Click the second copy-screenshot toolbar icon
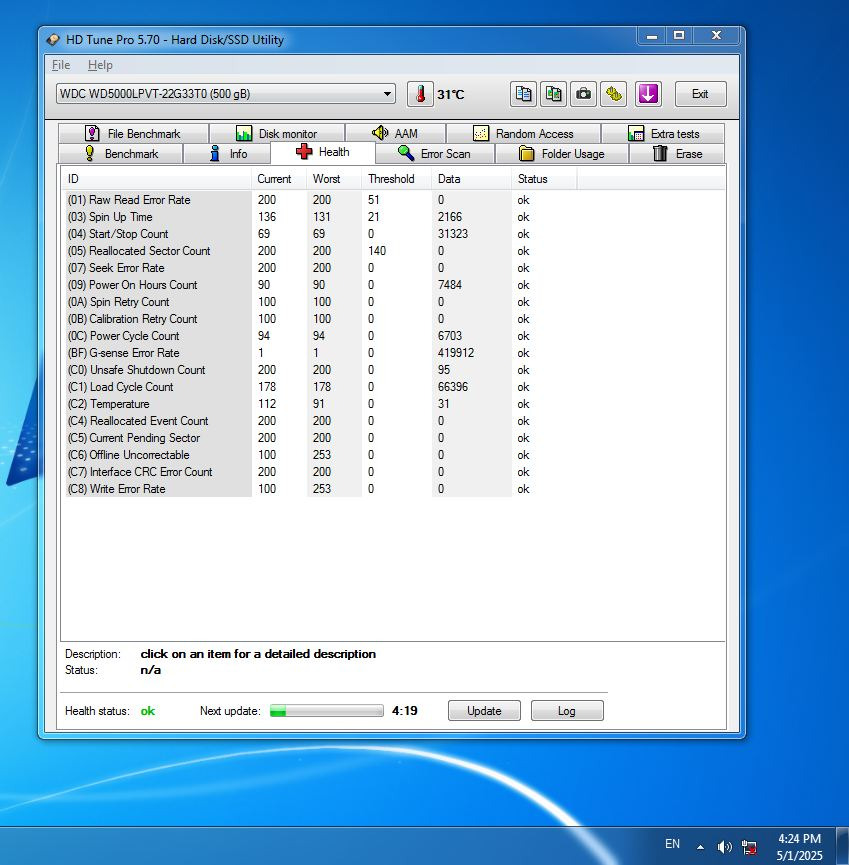This screenshot has height=865, width=849. click(553, 94)
